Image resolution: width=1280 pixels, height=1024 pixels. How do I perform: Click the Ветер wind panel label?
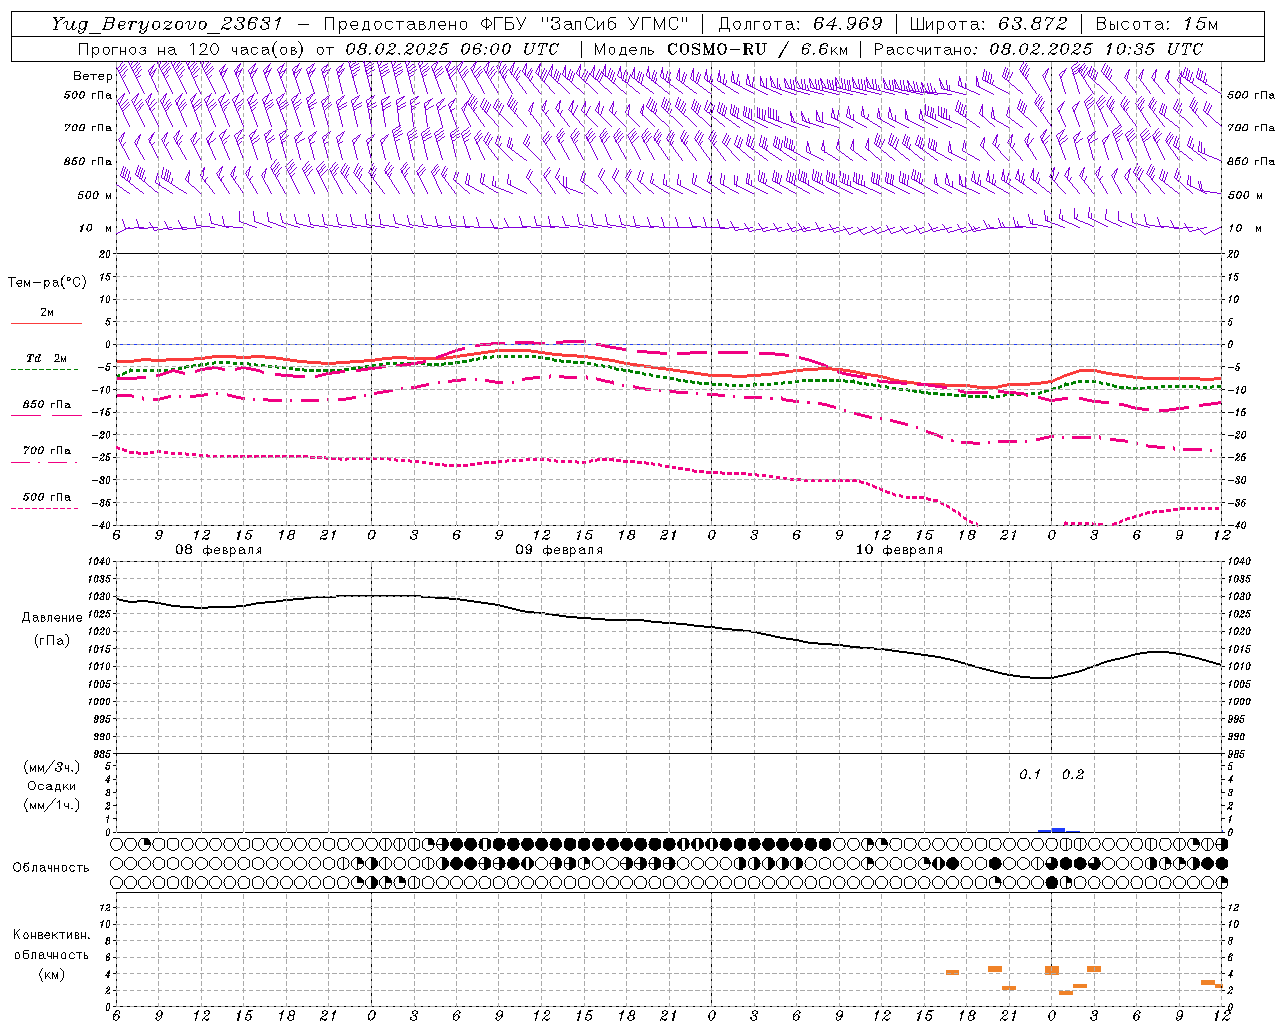(93, 76)
